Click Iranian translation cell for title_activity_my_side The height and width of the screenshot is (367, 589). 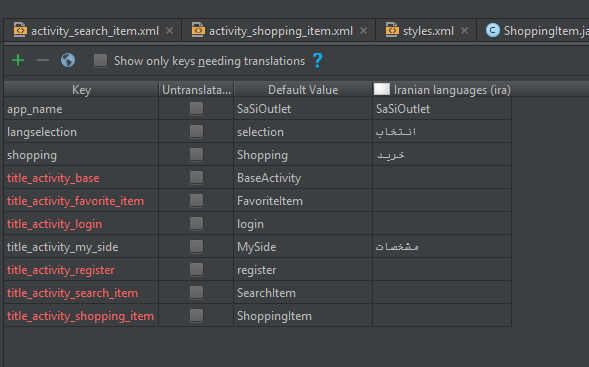click(442, 247)
